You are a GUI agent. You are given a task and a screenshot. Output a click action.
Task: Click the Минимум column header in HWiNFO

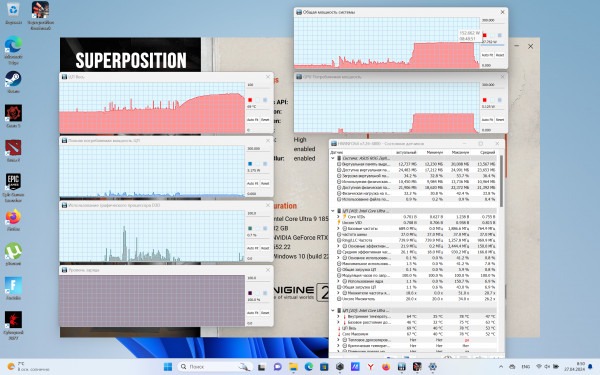(x=435, y=152)
